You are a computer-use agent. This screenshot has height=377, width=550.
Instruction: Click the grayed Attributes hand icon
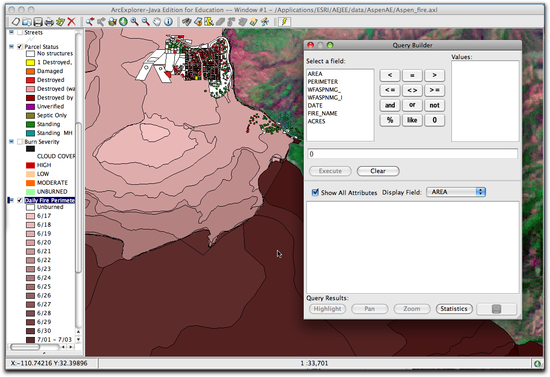coord(242,22)
